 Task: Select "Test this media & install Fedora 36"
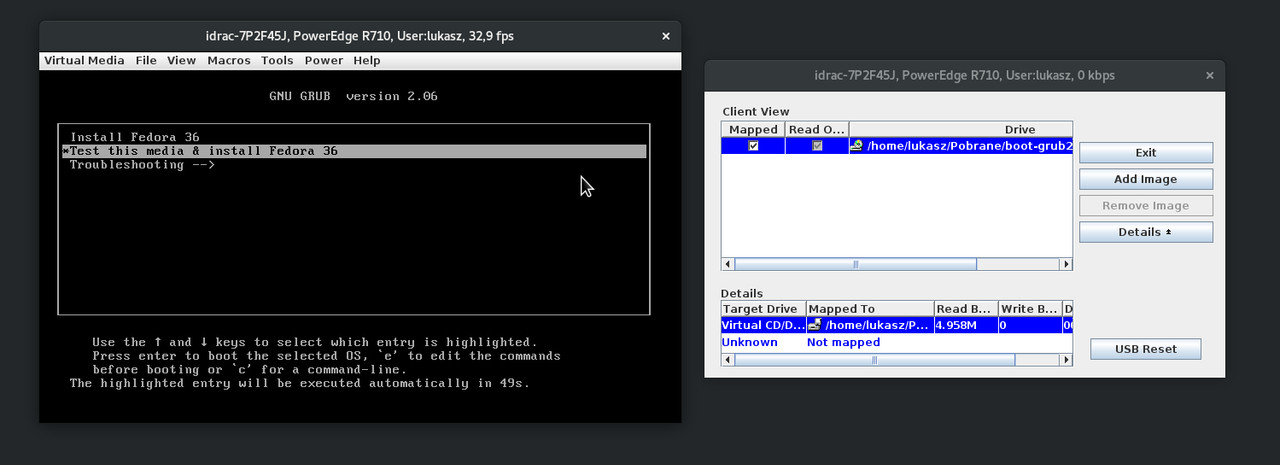point(354,151)
